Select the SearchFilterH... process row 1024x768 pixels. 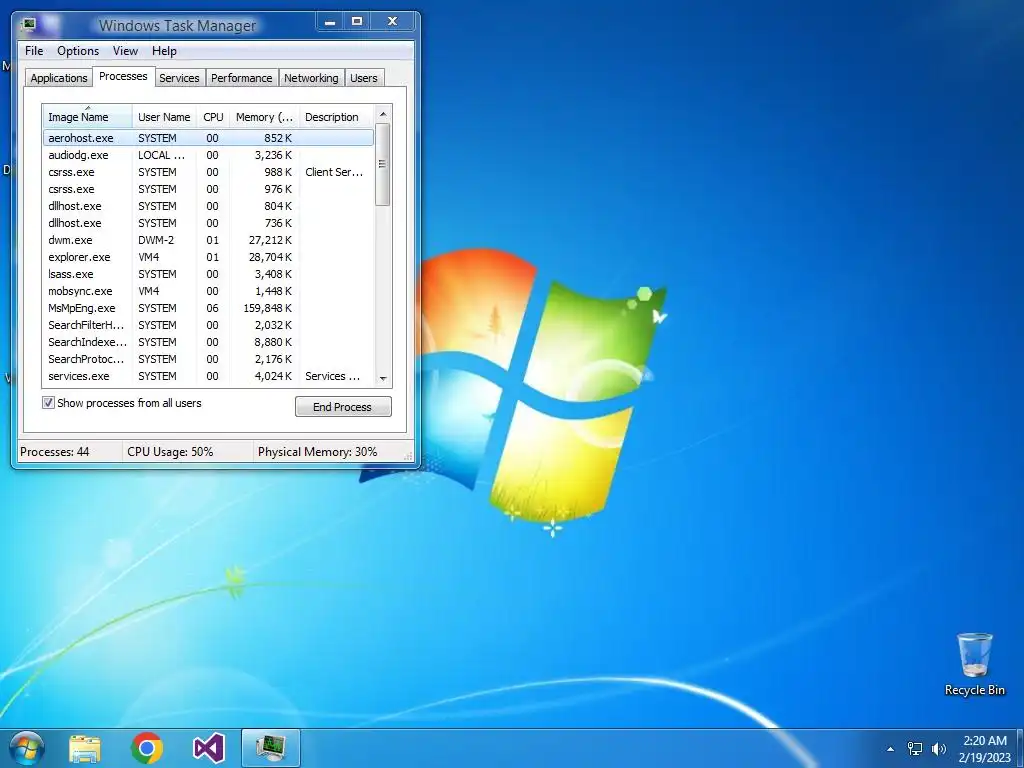pos(208,325)
